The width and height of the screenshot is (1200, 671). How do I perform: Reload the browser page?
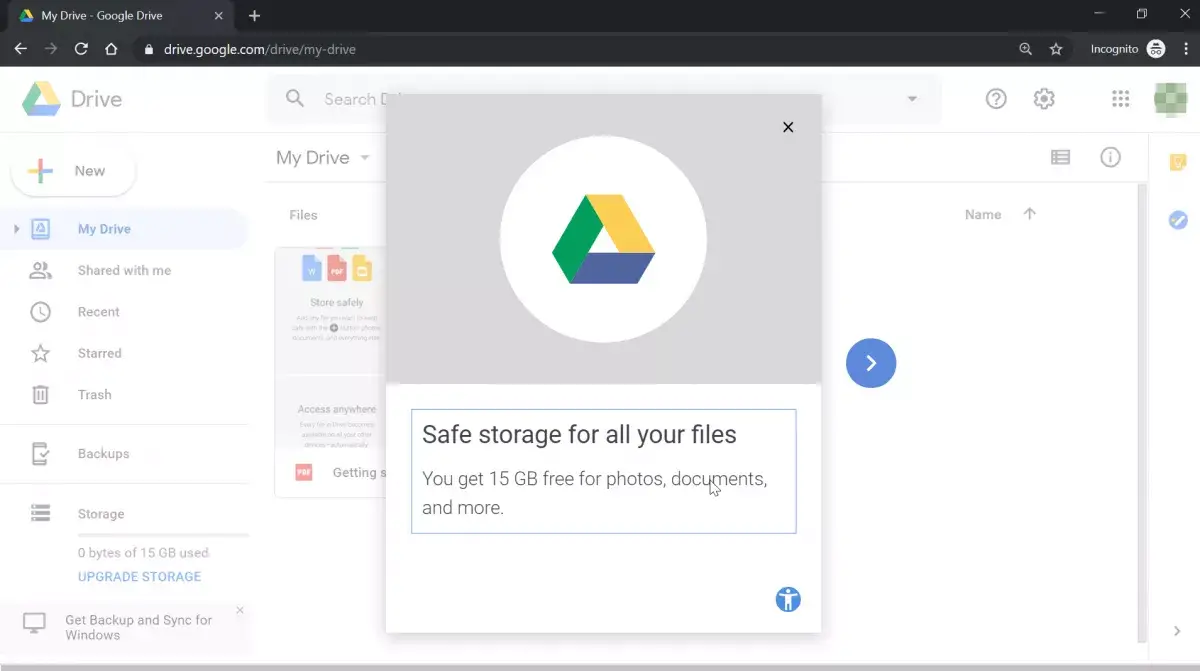point(81,49)
